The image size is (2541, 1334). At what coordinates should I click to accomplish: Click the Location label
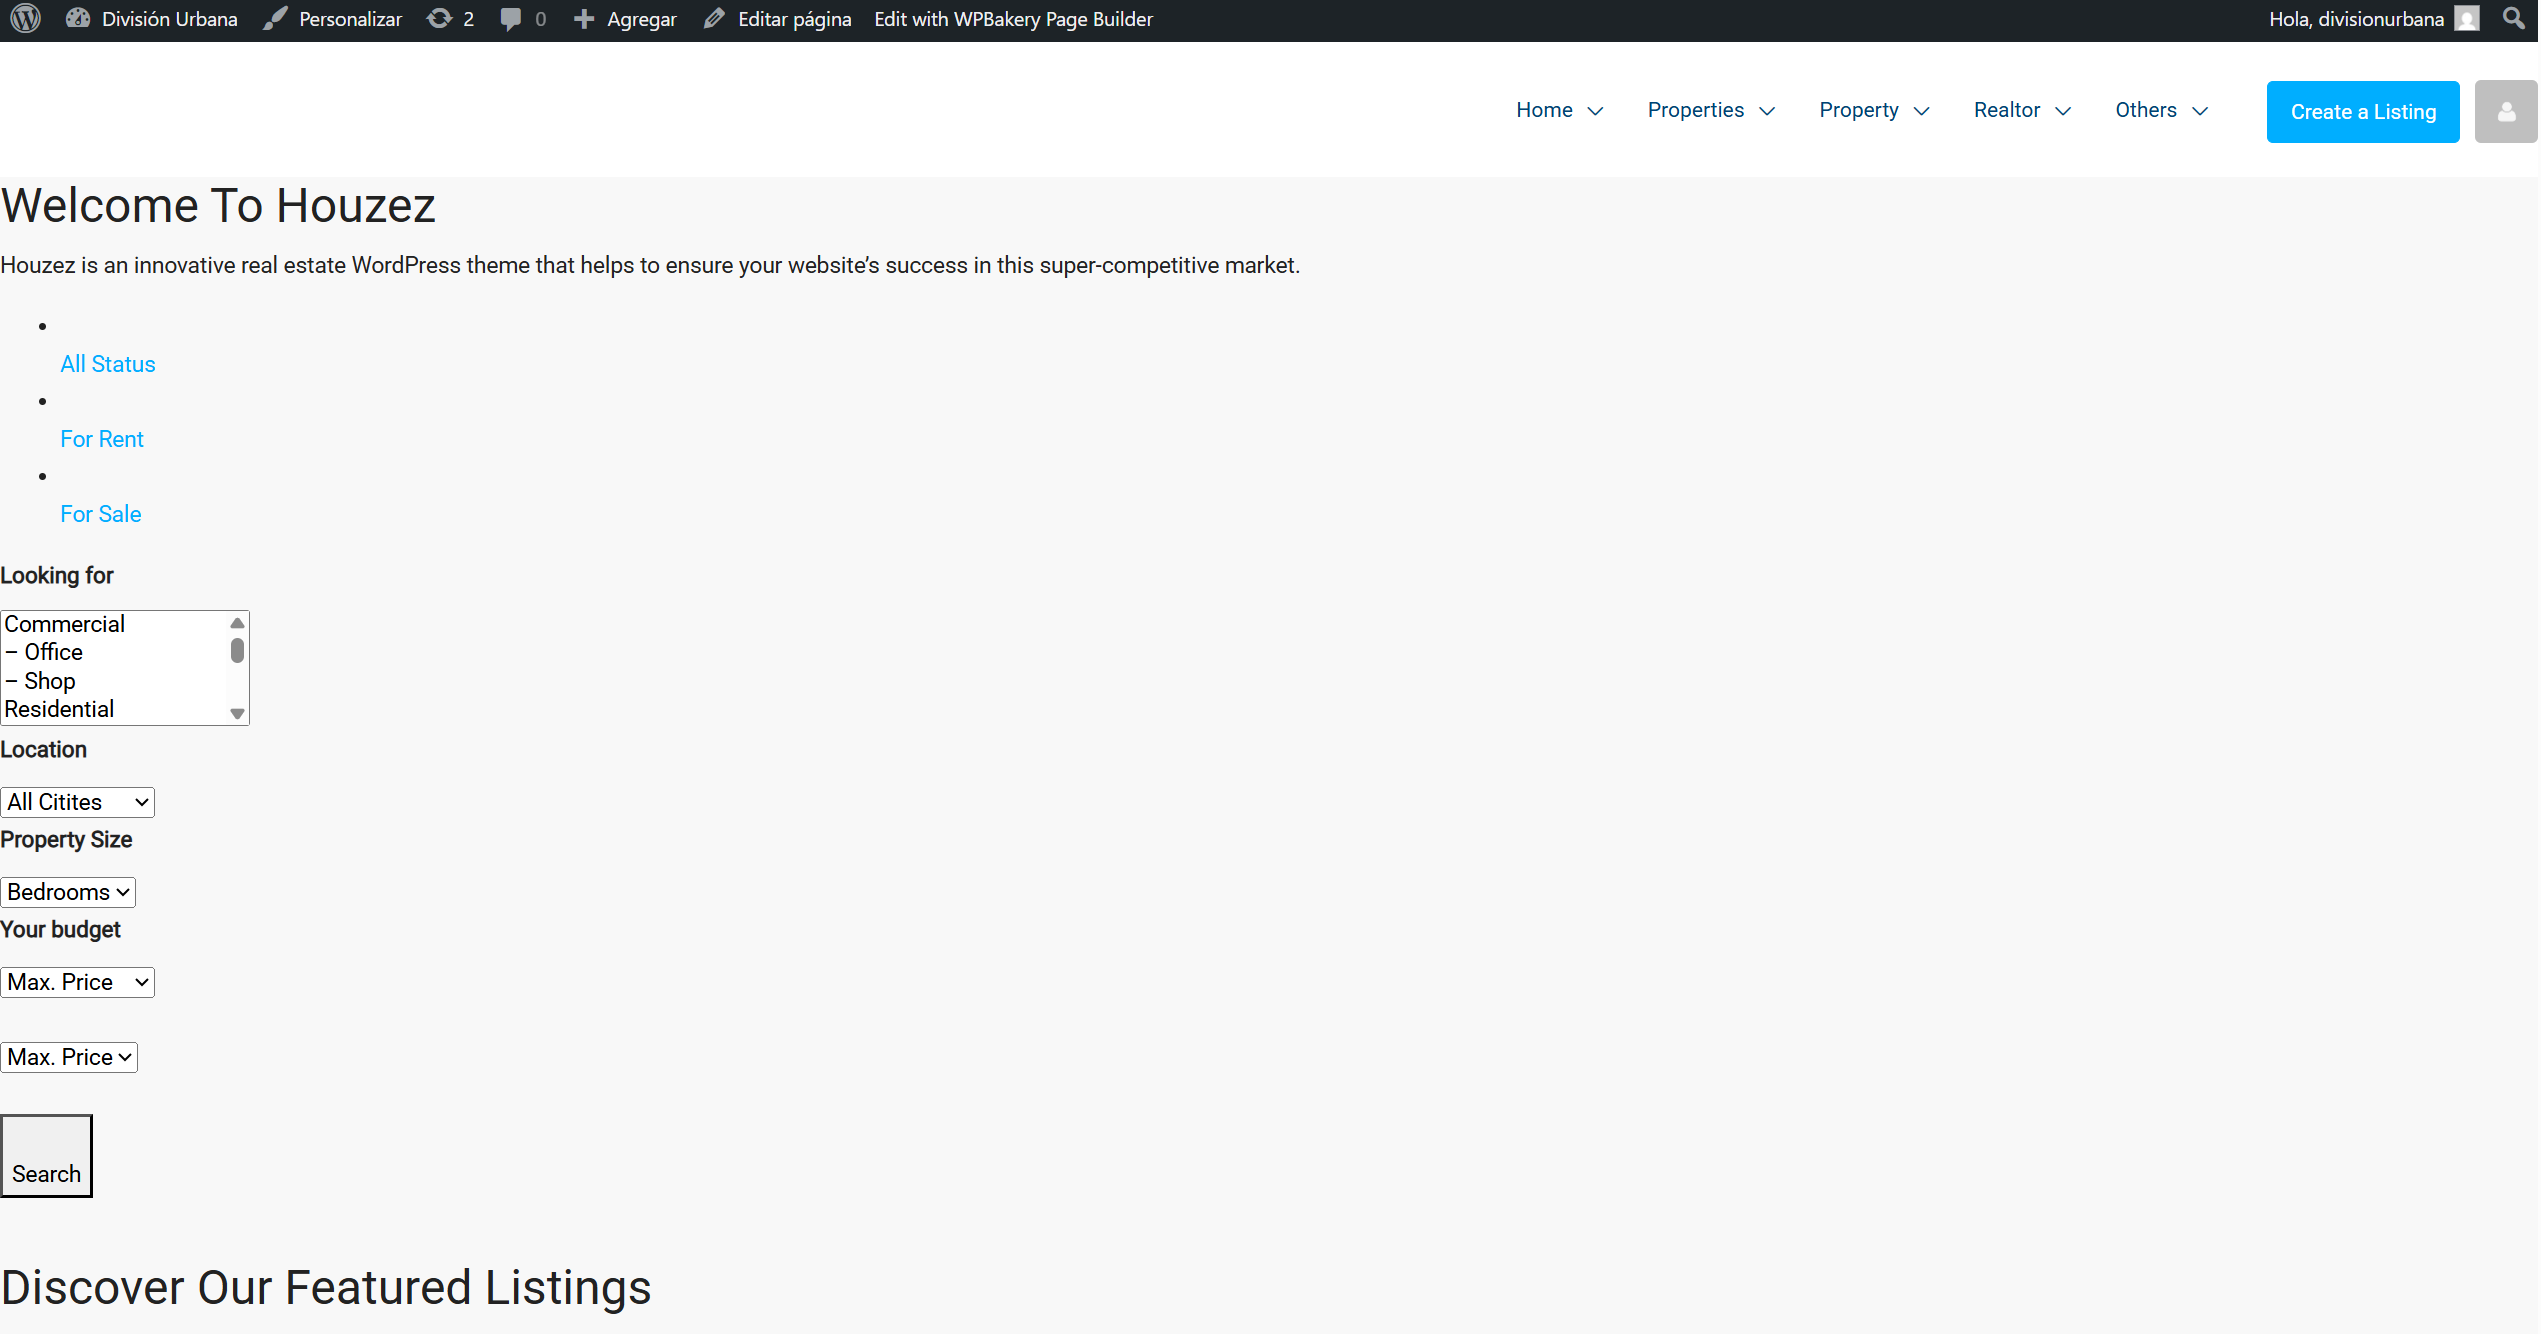pos(43,749)
